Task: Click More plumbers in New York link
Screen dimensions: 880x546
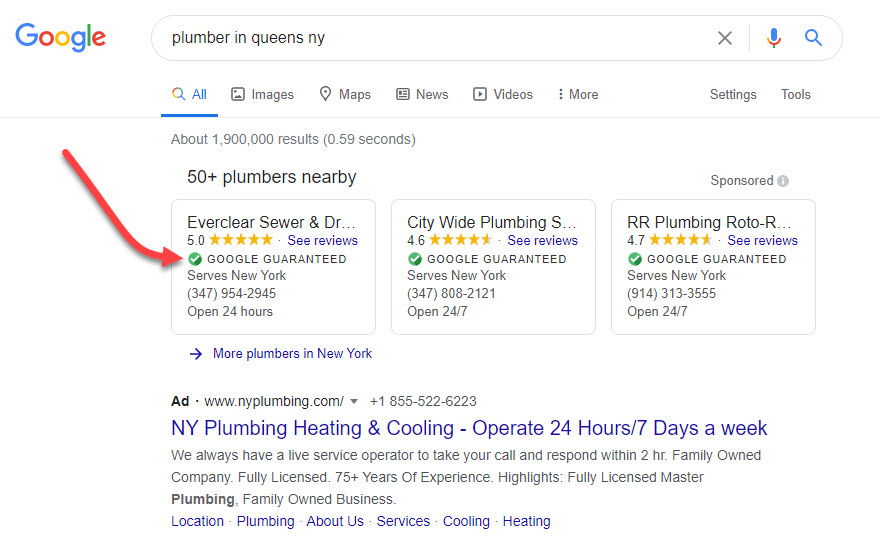Action: [x=291, y=353]
